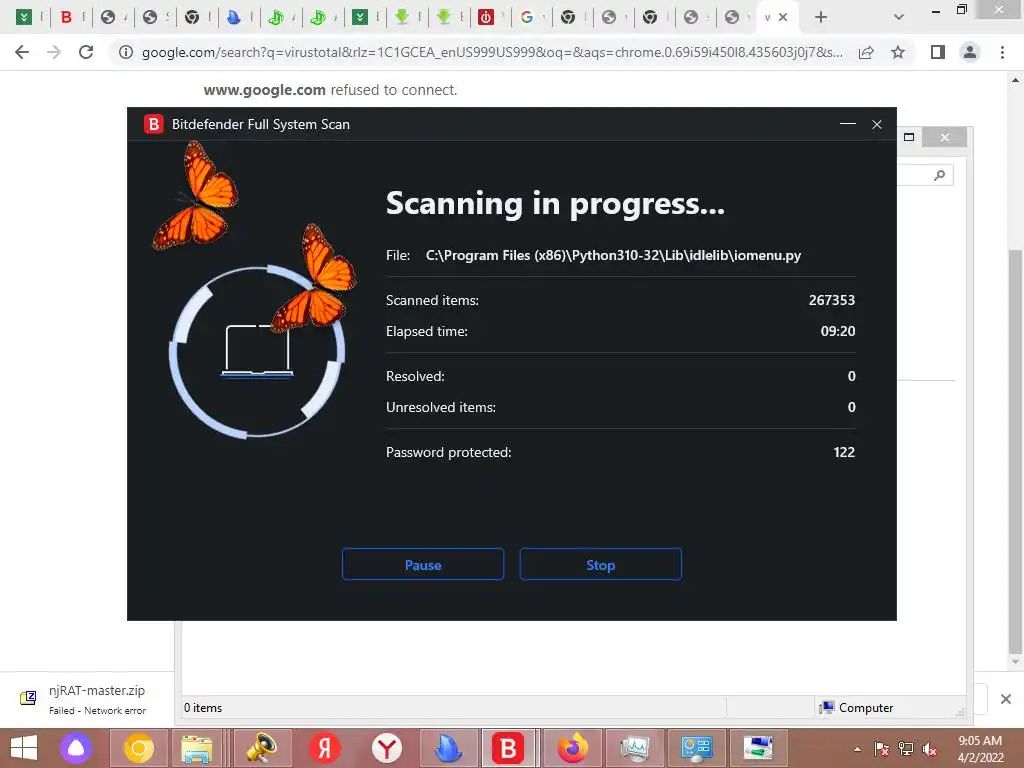The width and height of the screenshot is (1024, 768).
Task: Click the google.com search URL address field
Action: point(492,52)
